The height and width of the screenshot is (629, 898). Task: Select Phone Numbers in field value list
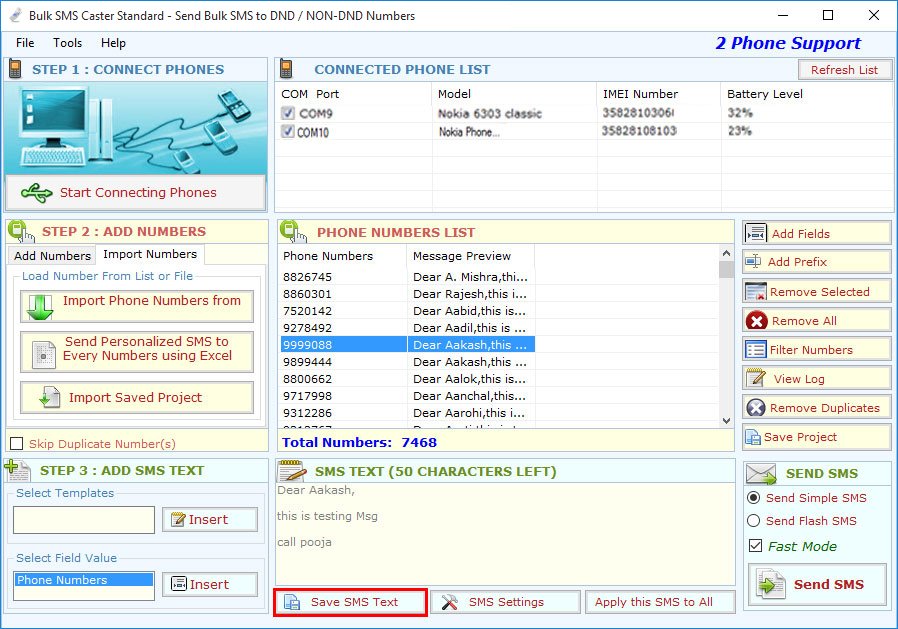[x=84, y=580]
